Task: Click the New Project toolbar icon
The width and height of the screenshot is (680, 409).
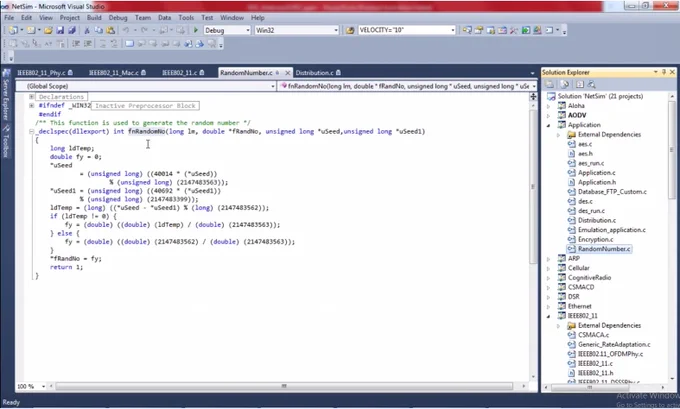Action: (x=13, y=30)
